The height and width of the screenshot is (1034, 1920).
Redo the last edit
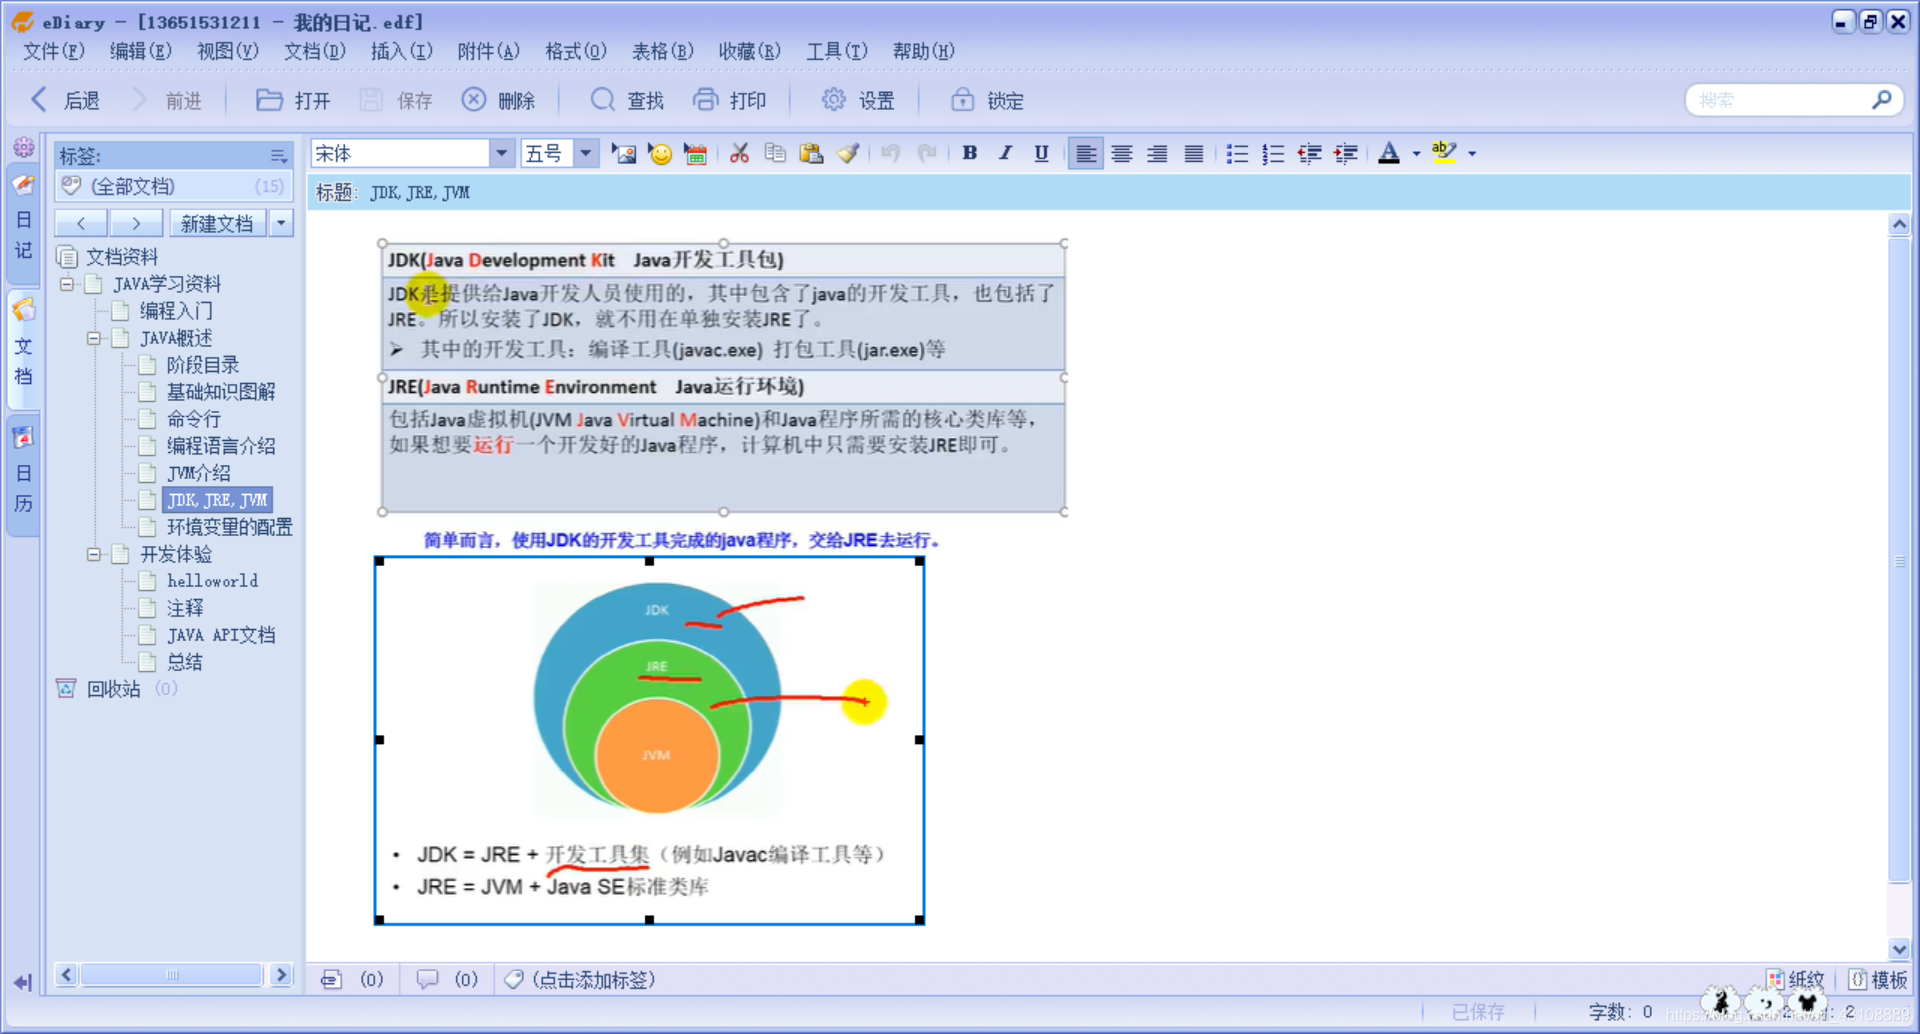pyautogui.click(x=927, y=153)
